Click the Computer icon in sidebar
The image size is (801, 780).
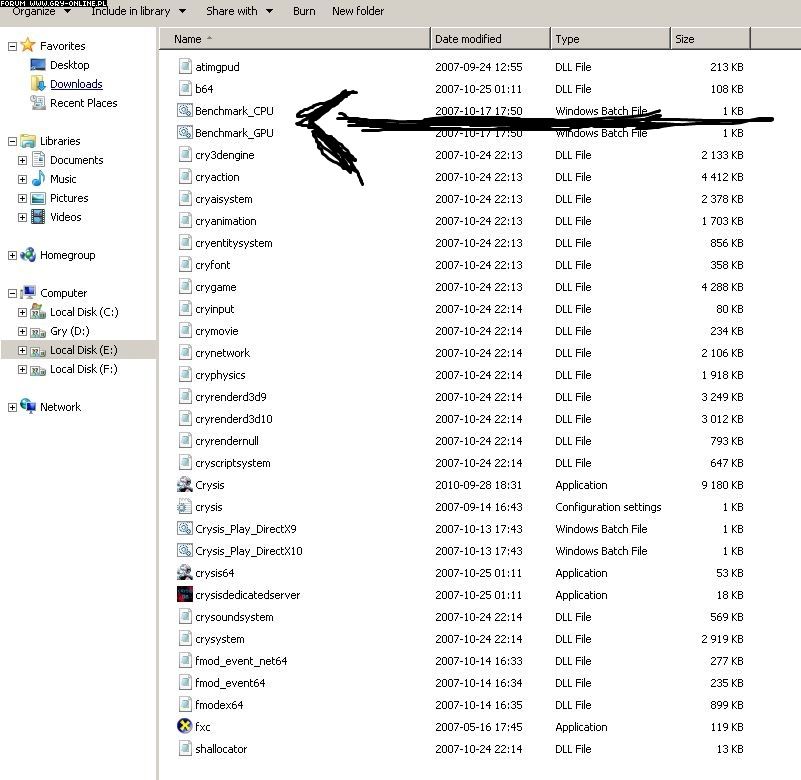point(28,292)
